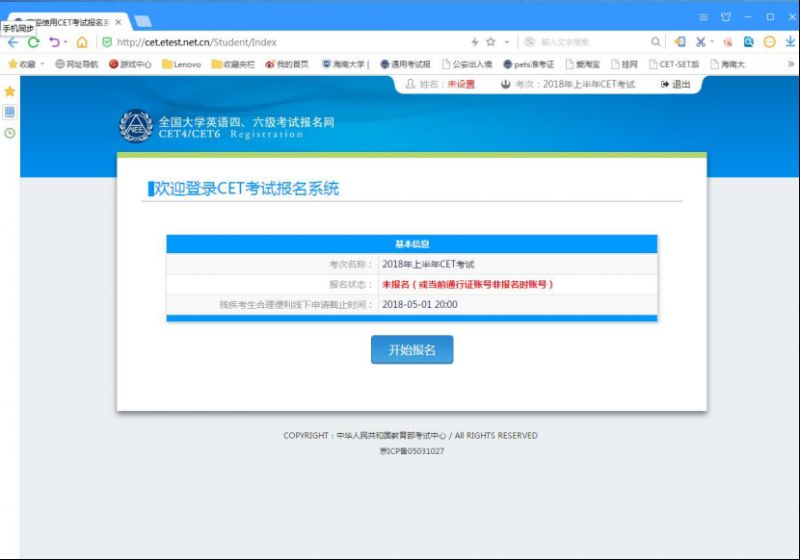Viewport: 800px width, 560px height.
Task: Click into the browser search box
Action: pyautogui.click(x=587, y=42)
